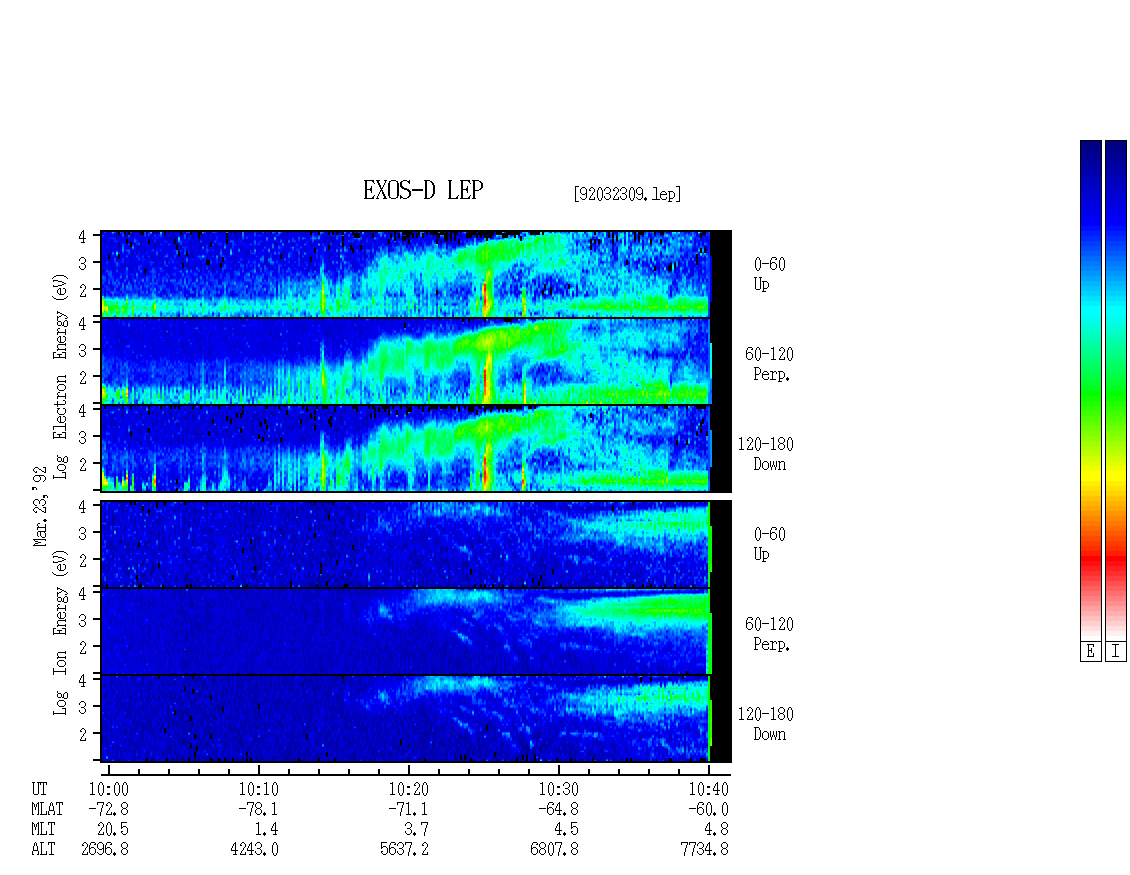Click the ALT value 5637.2
Viewport: 1130px width, 875px height.
404,850
